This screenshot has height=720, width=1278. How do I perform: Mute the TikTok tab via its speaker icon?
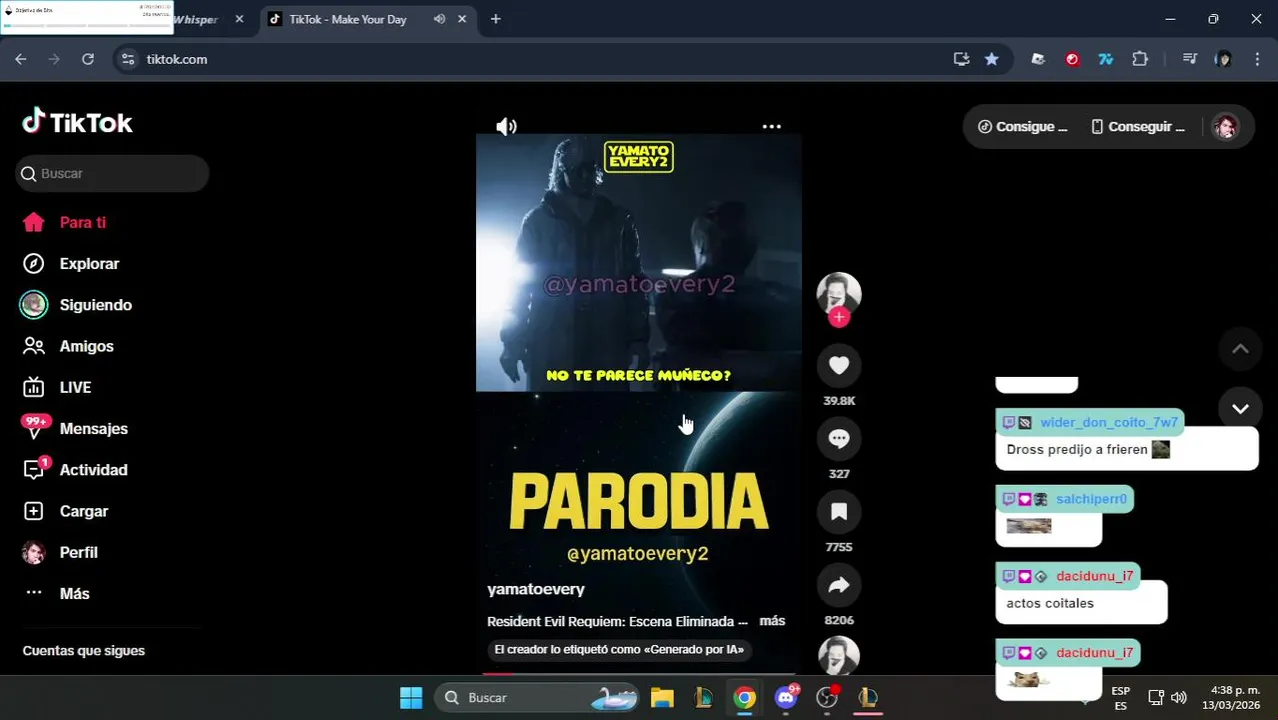click(x=439, y=19)
